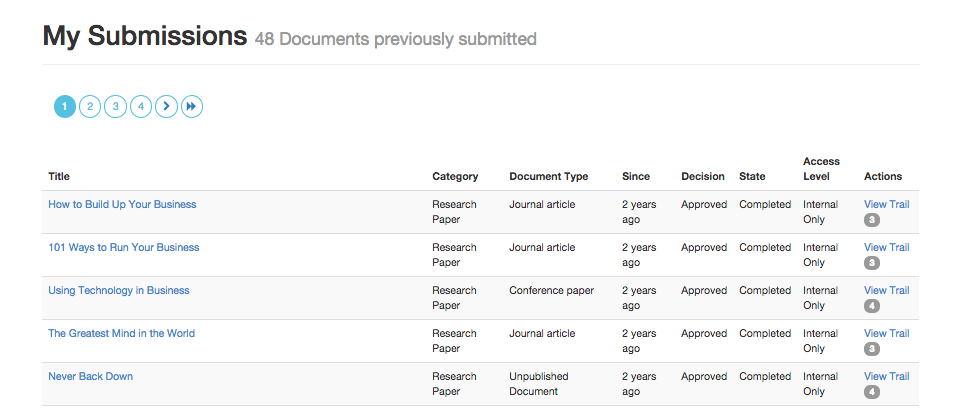Open 'The Greatest Mind in the World' document
The image size is (959, 416).
click(122, 333)
